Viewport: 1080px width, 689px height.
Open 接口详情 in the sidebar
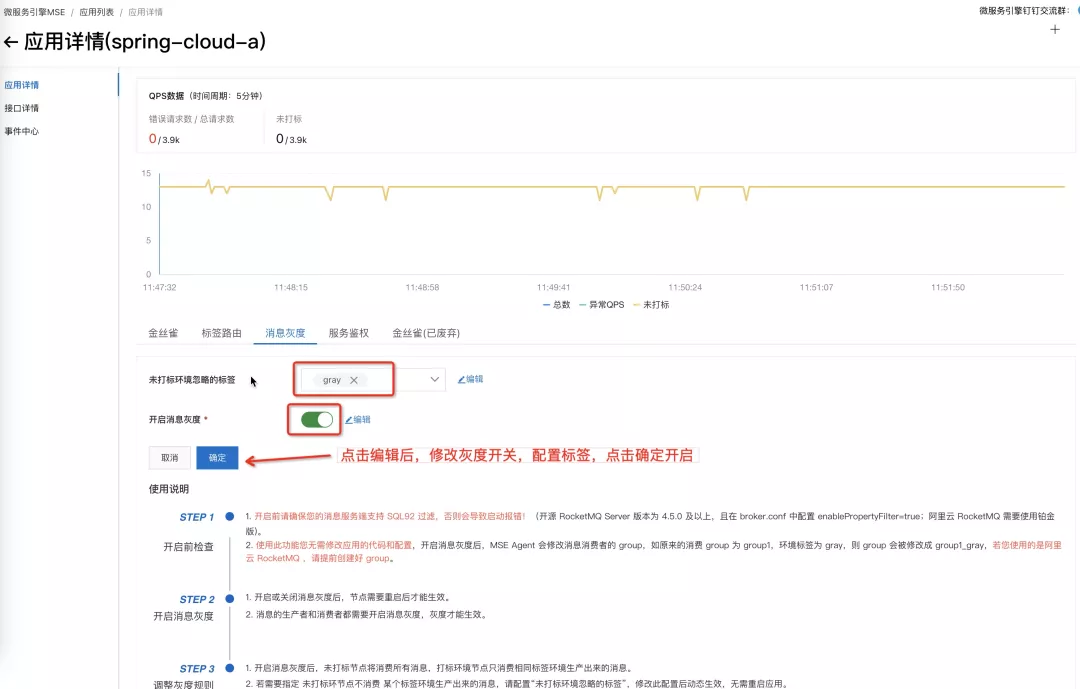(21, 108)
